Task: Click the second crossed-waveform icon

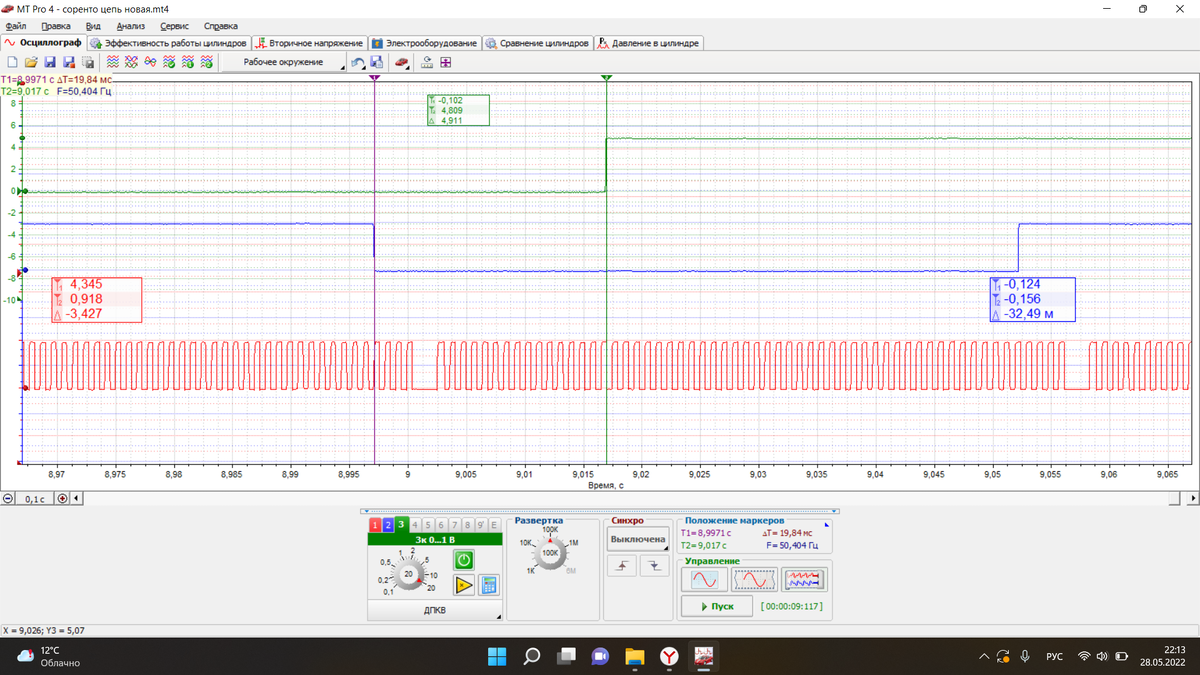Action: click(131, 62)
